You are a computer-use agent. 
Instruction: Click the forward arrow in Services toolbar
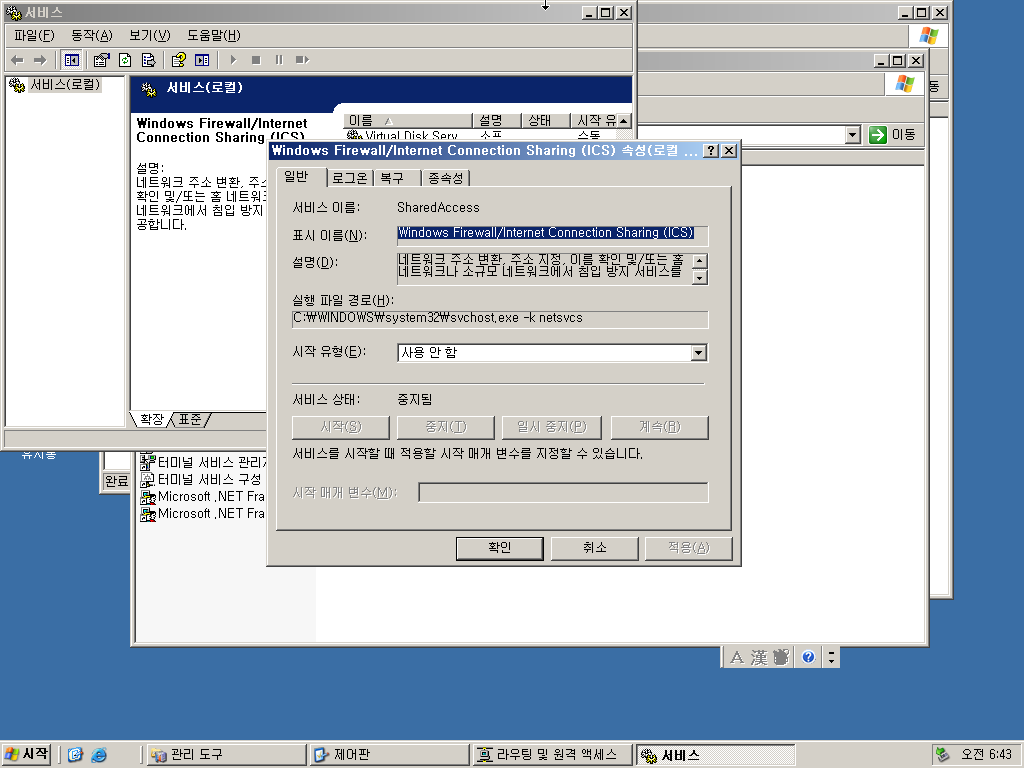(x=40, y=60)
